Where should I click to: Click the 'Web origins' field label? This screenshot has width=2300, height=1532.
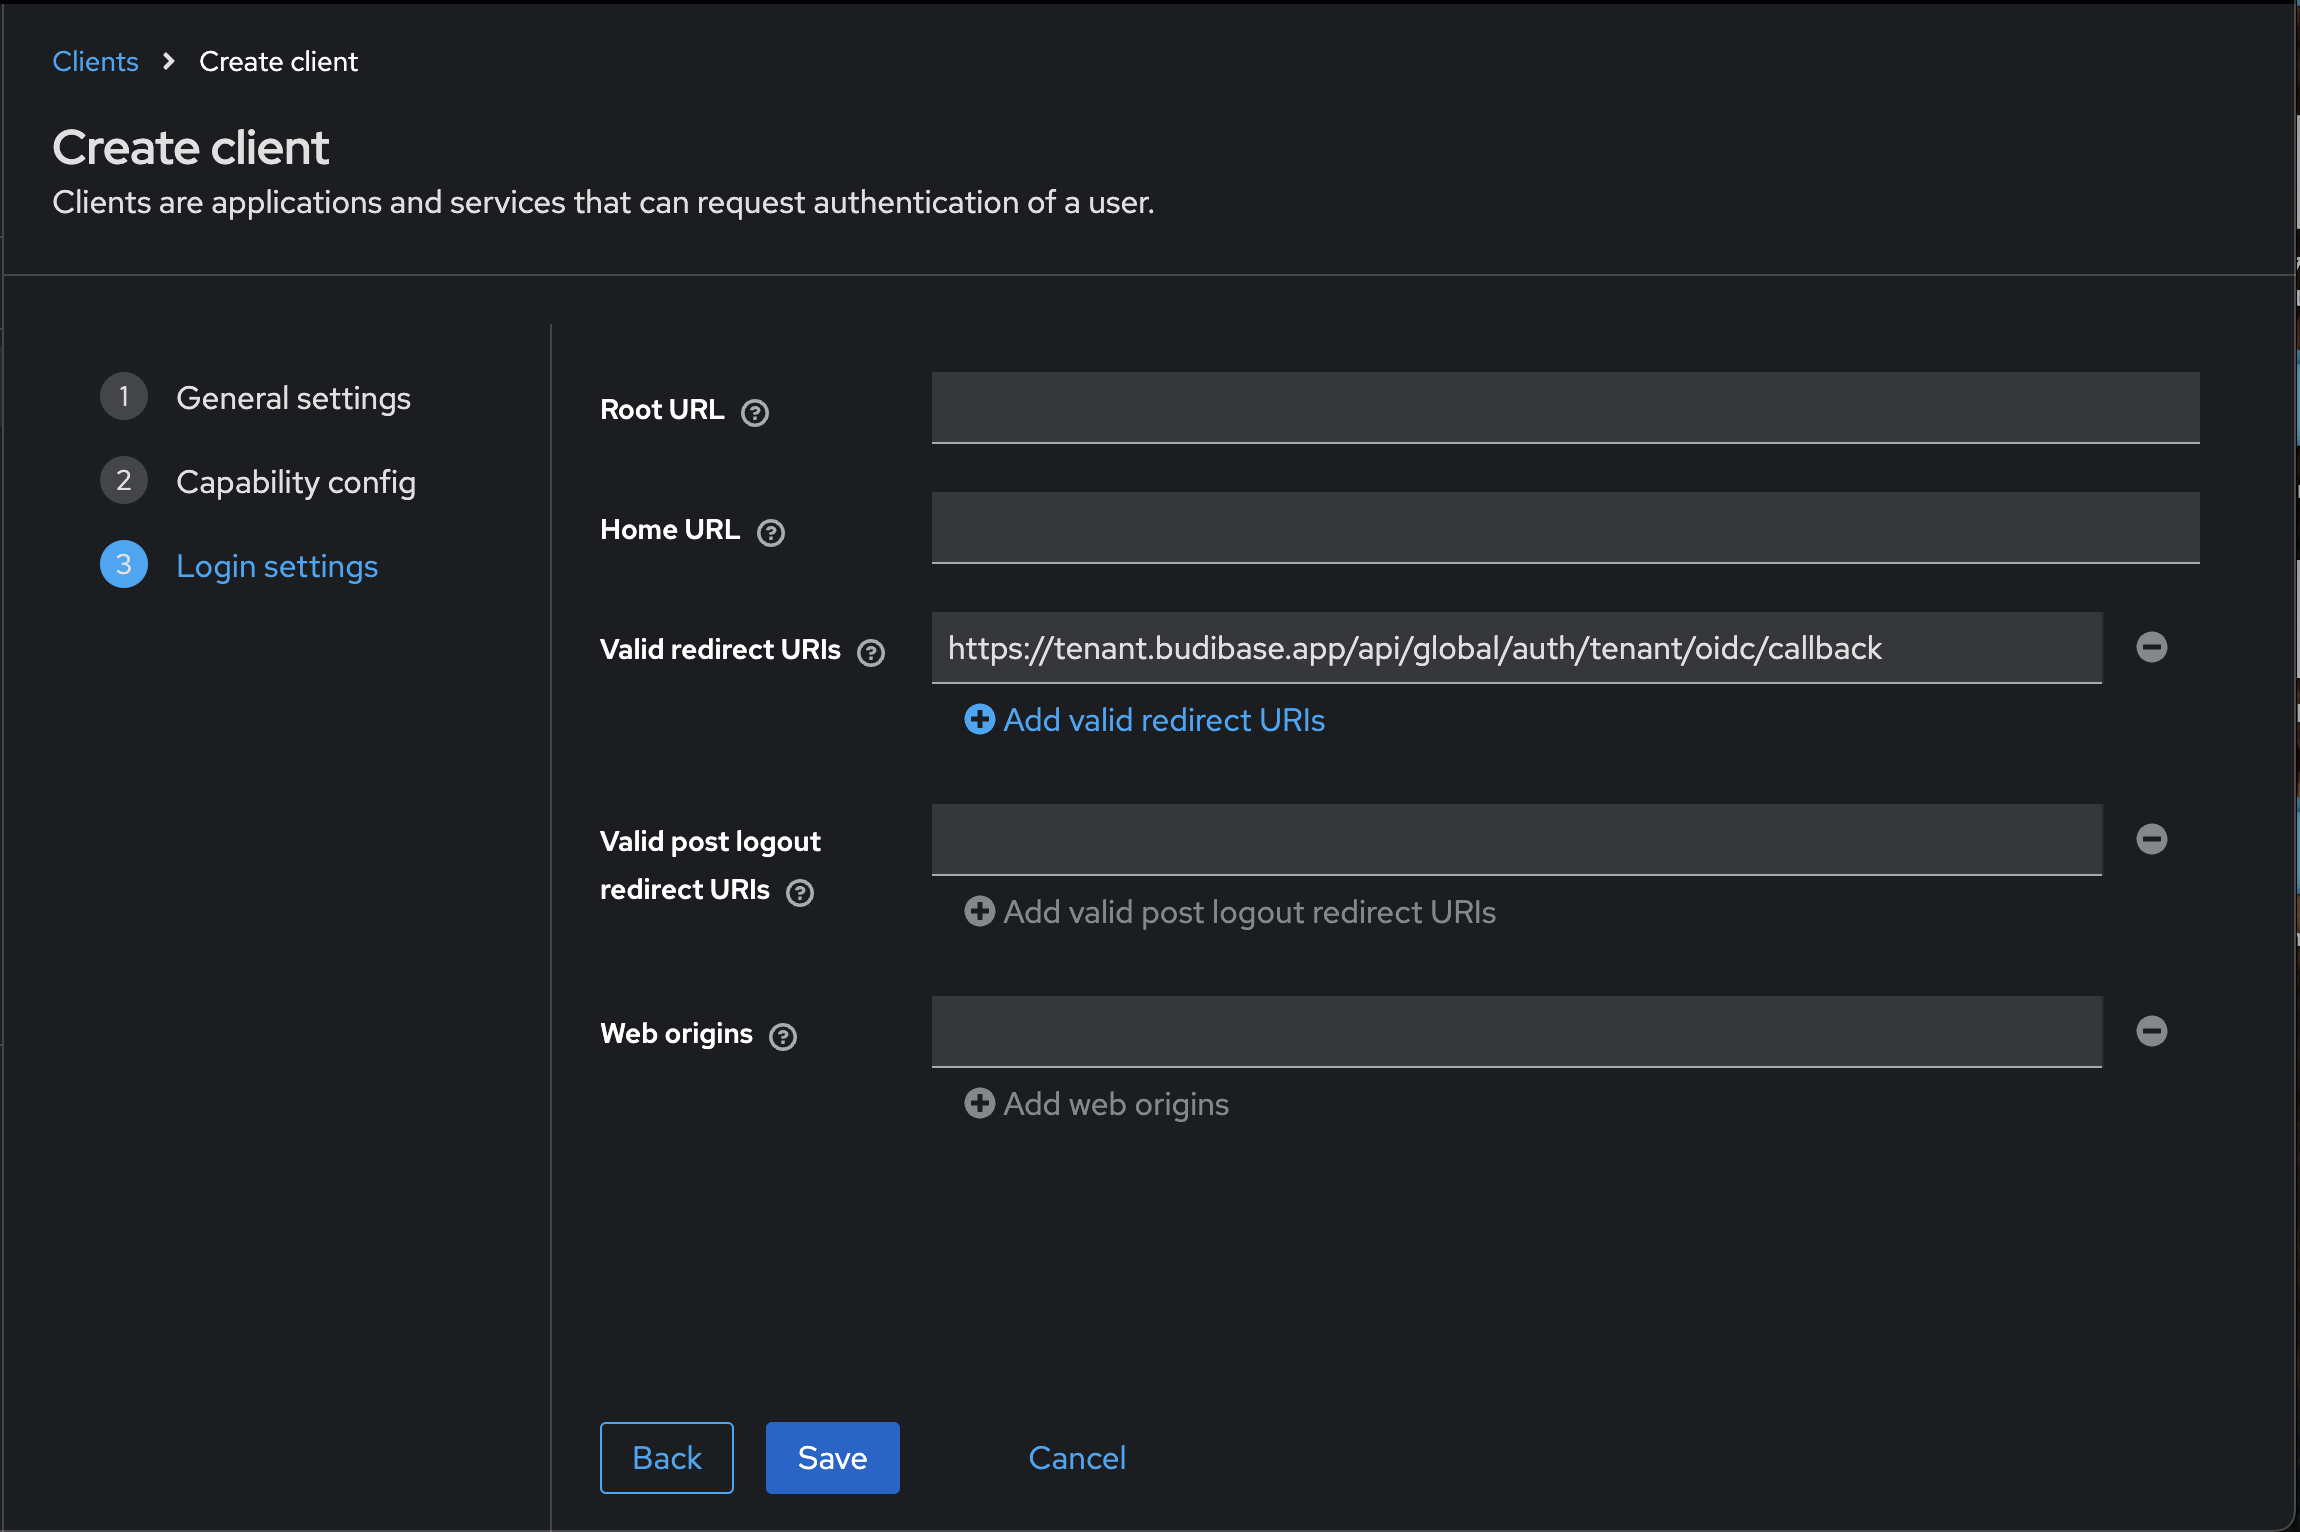(x=676, y=1034)
